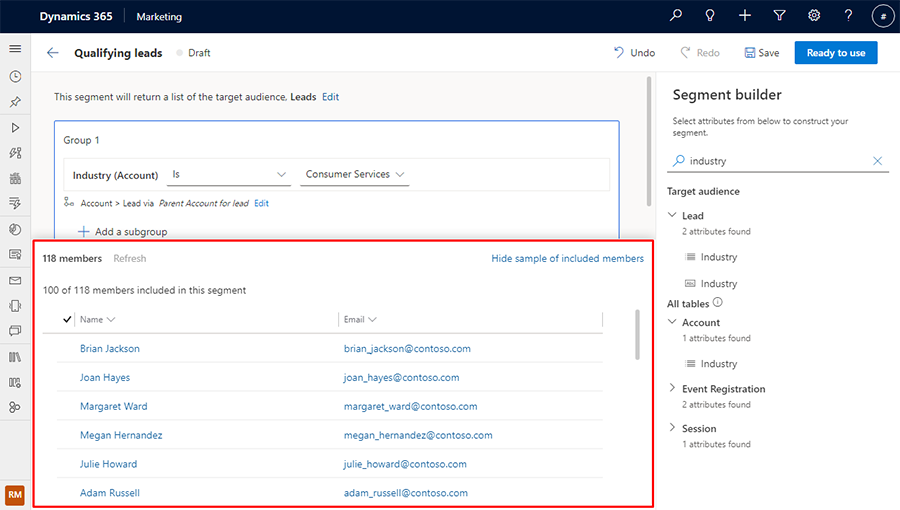The width and height of the screenshot is (900, 510).
Task: Open Brian Jackson's member record
Action: click(x=110, y=349)
